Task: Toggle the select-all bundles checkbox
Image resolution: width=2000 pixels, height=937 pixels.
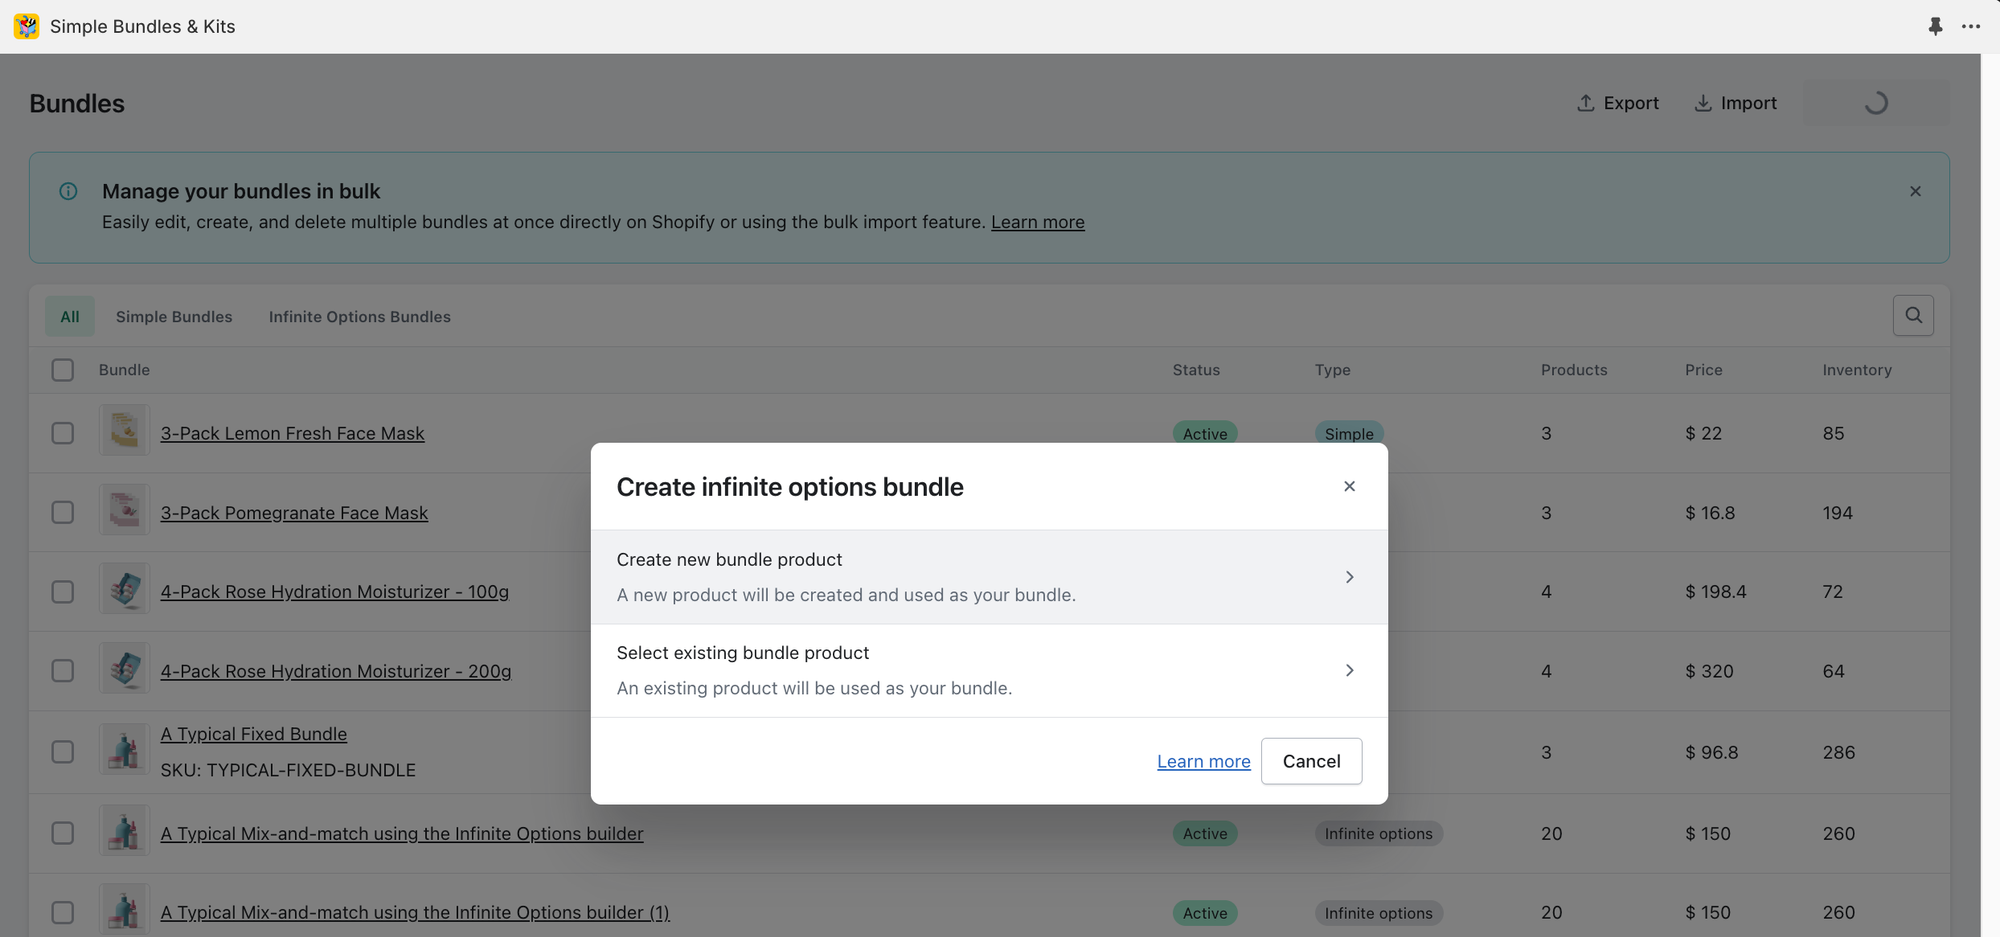Action: point(63,370)
